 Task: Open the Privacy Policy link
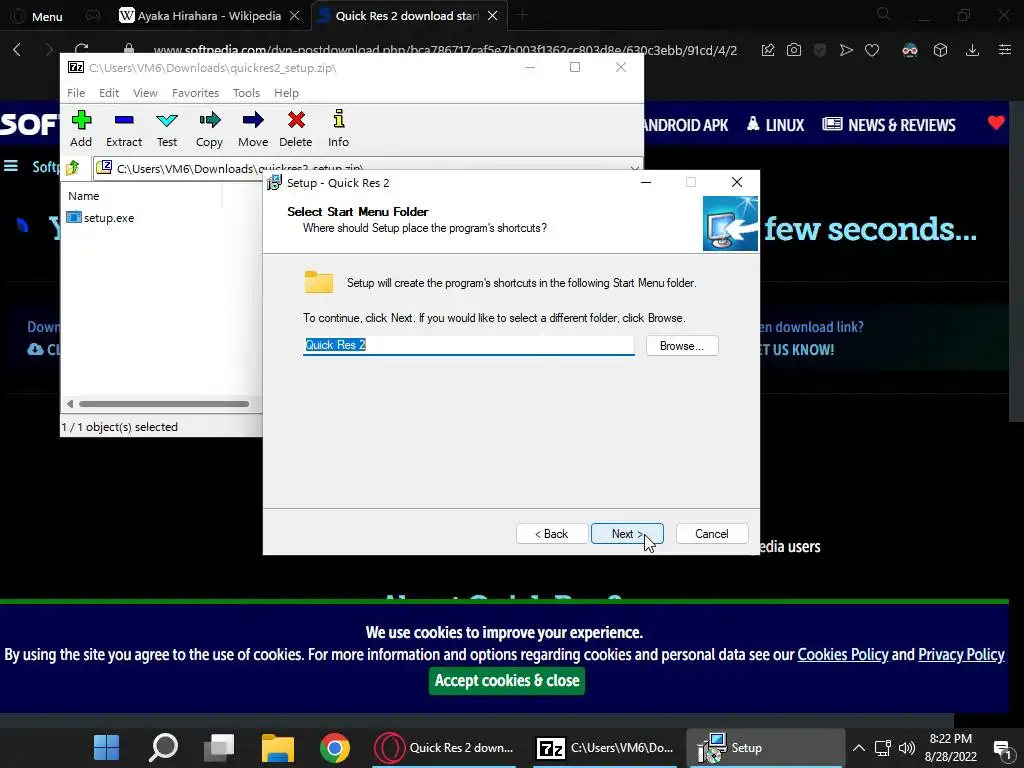[961, 654]
